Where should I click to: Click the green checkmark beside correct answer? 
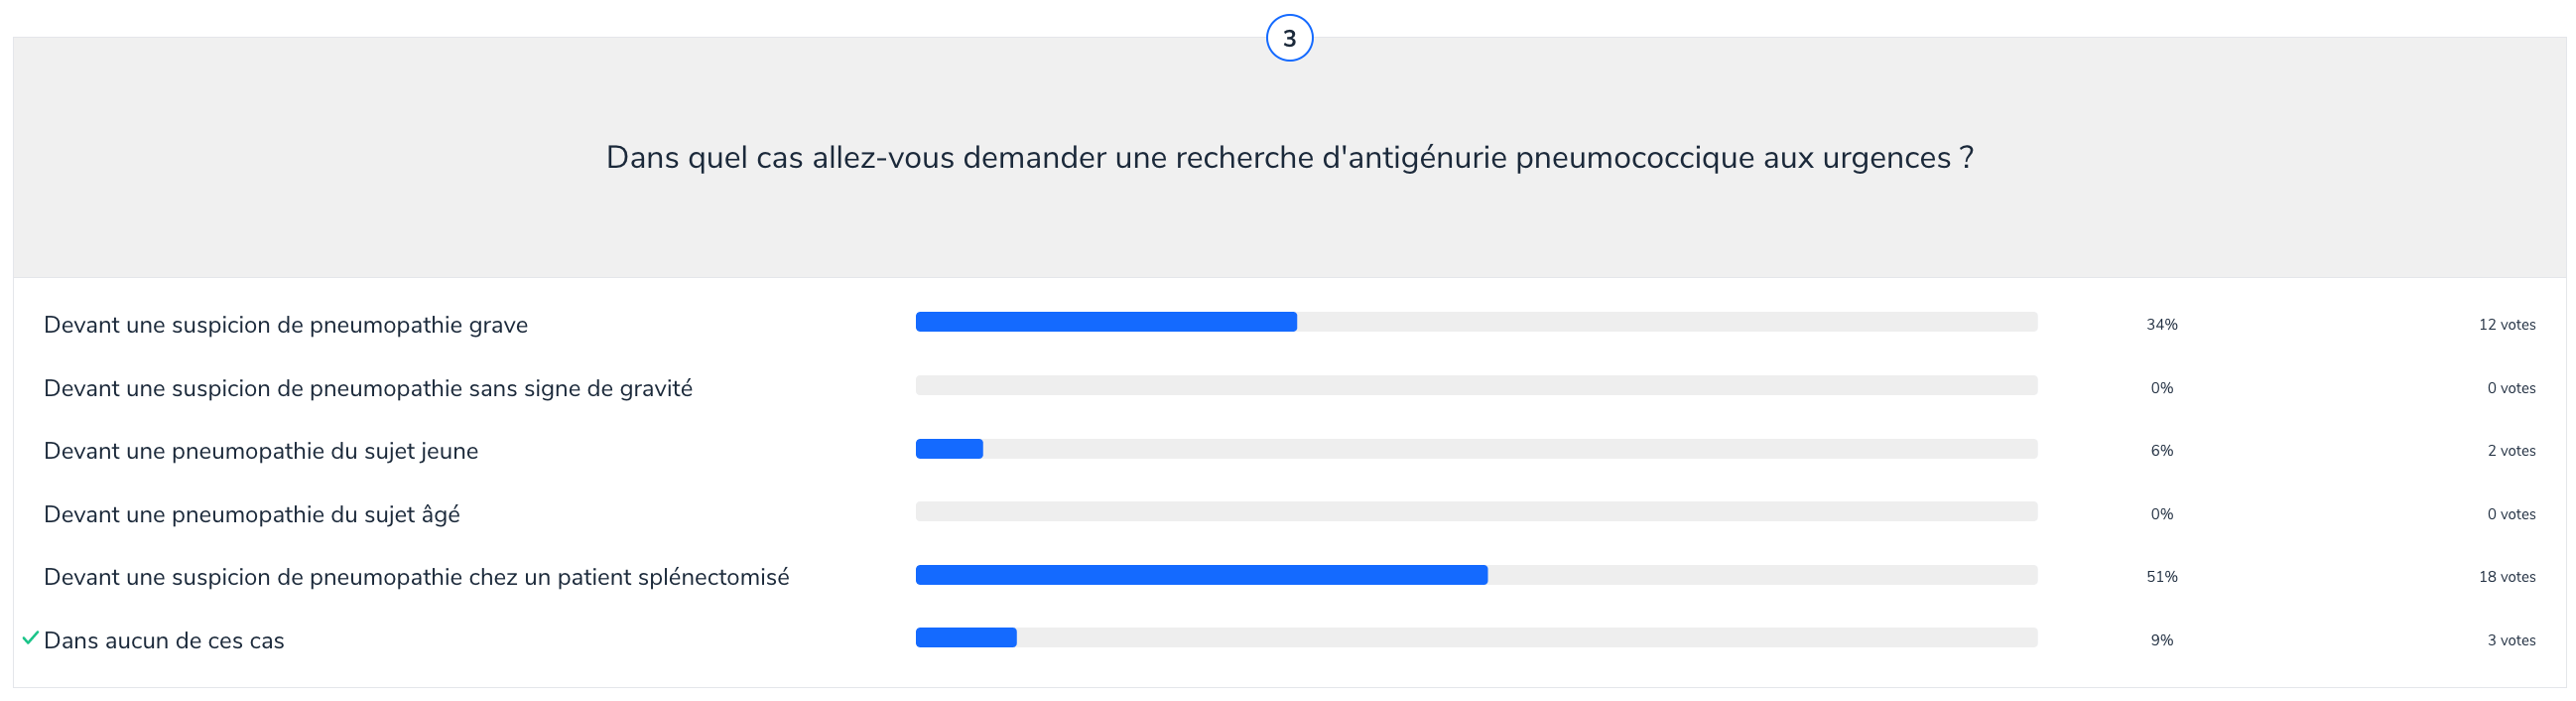(x=30, y=638)
